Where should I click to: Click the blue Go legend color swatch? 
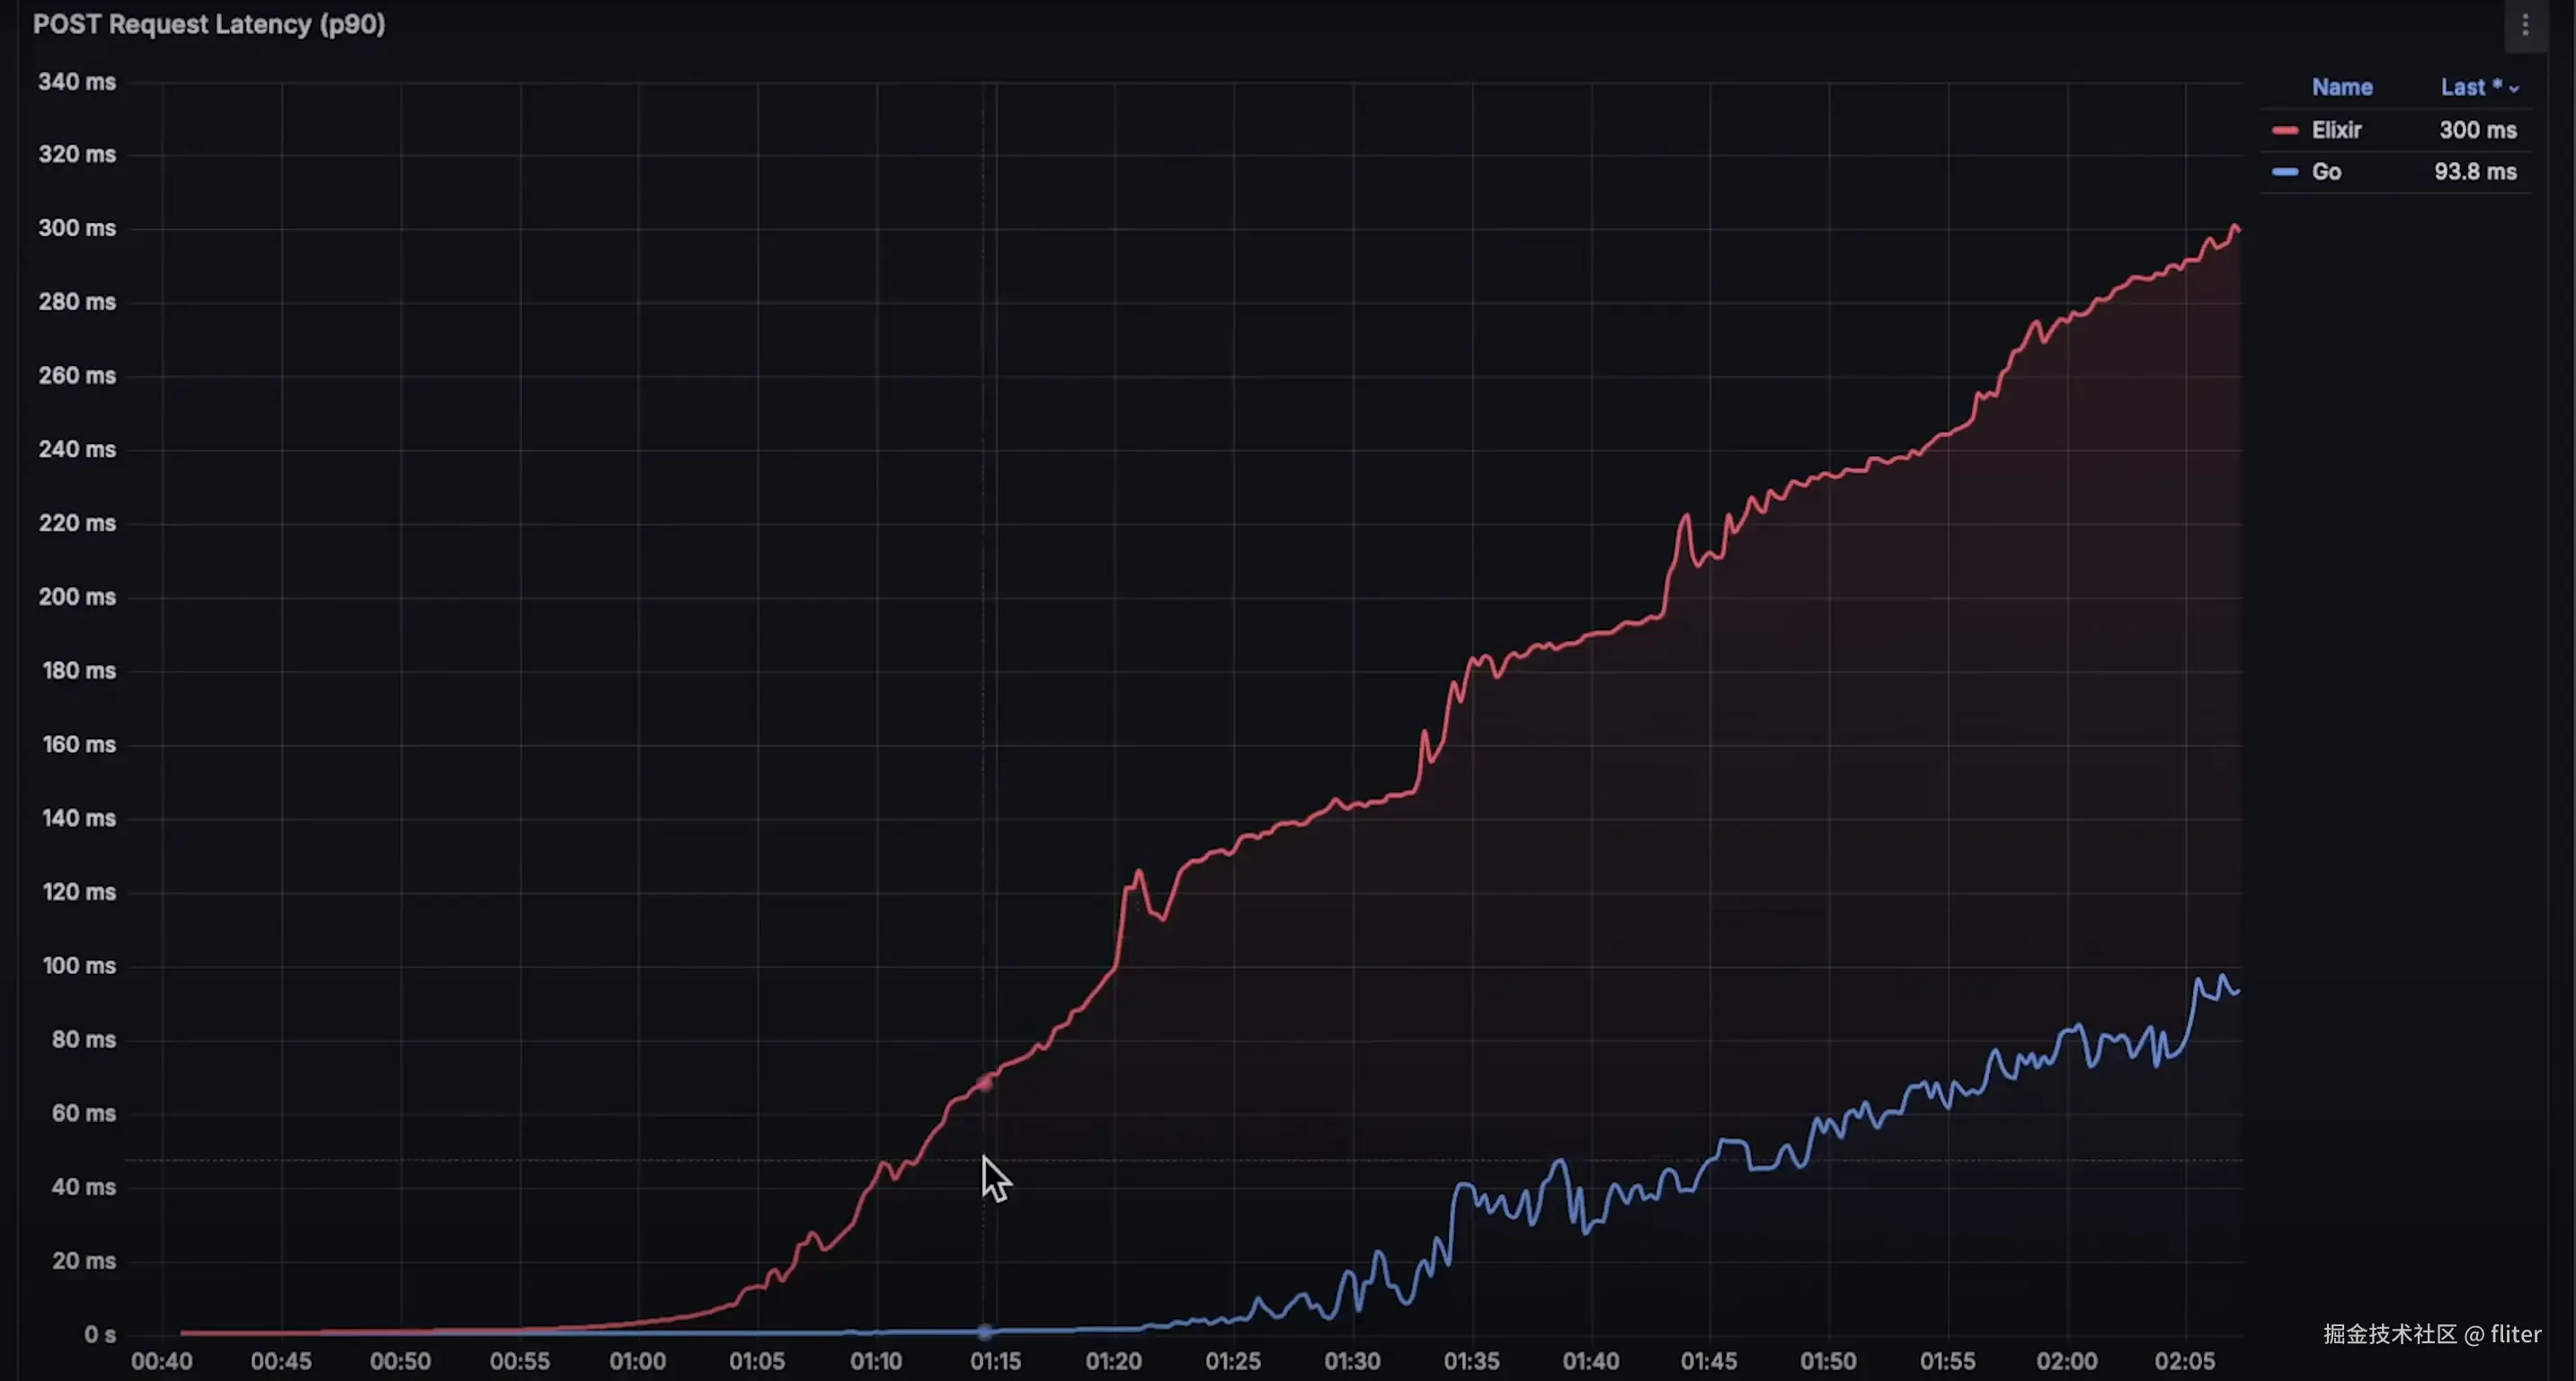[x=2284, y=172]
